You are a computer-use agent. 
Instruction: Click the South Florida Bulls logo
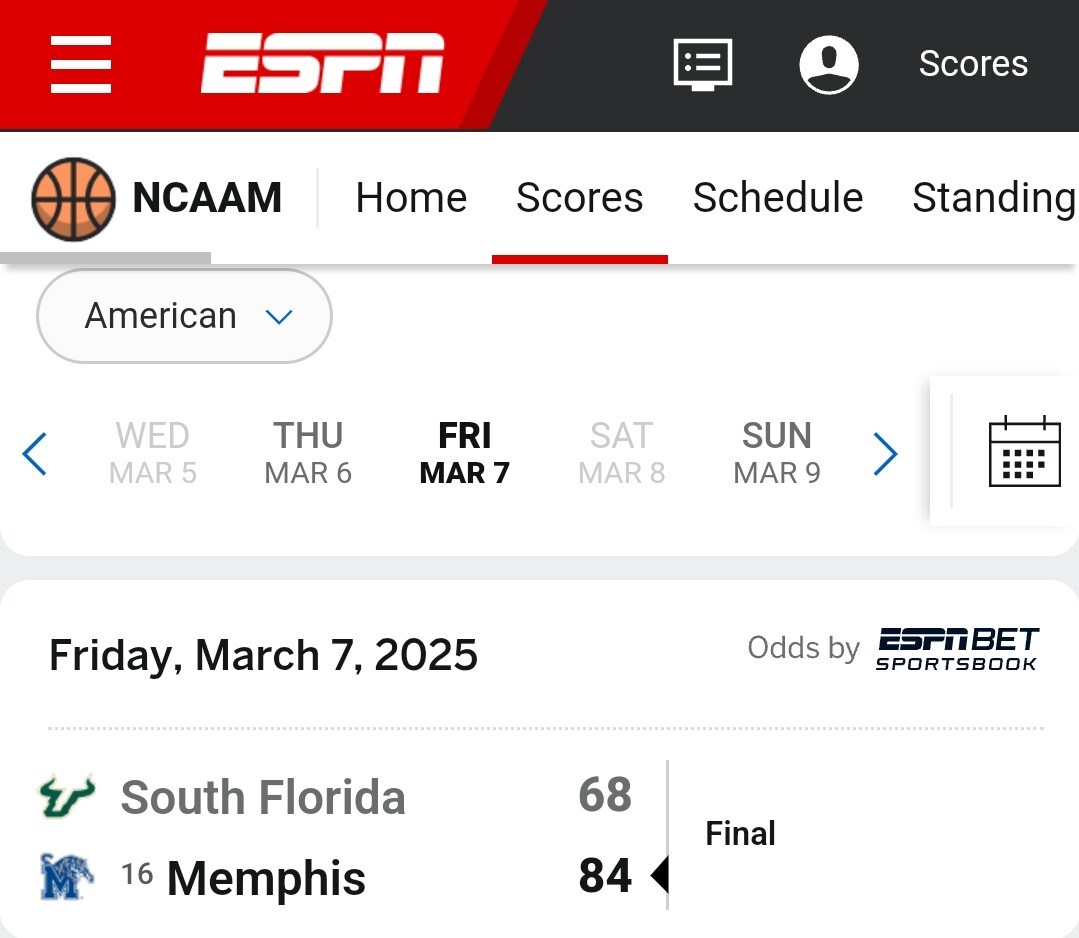tap(66, 796)
